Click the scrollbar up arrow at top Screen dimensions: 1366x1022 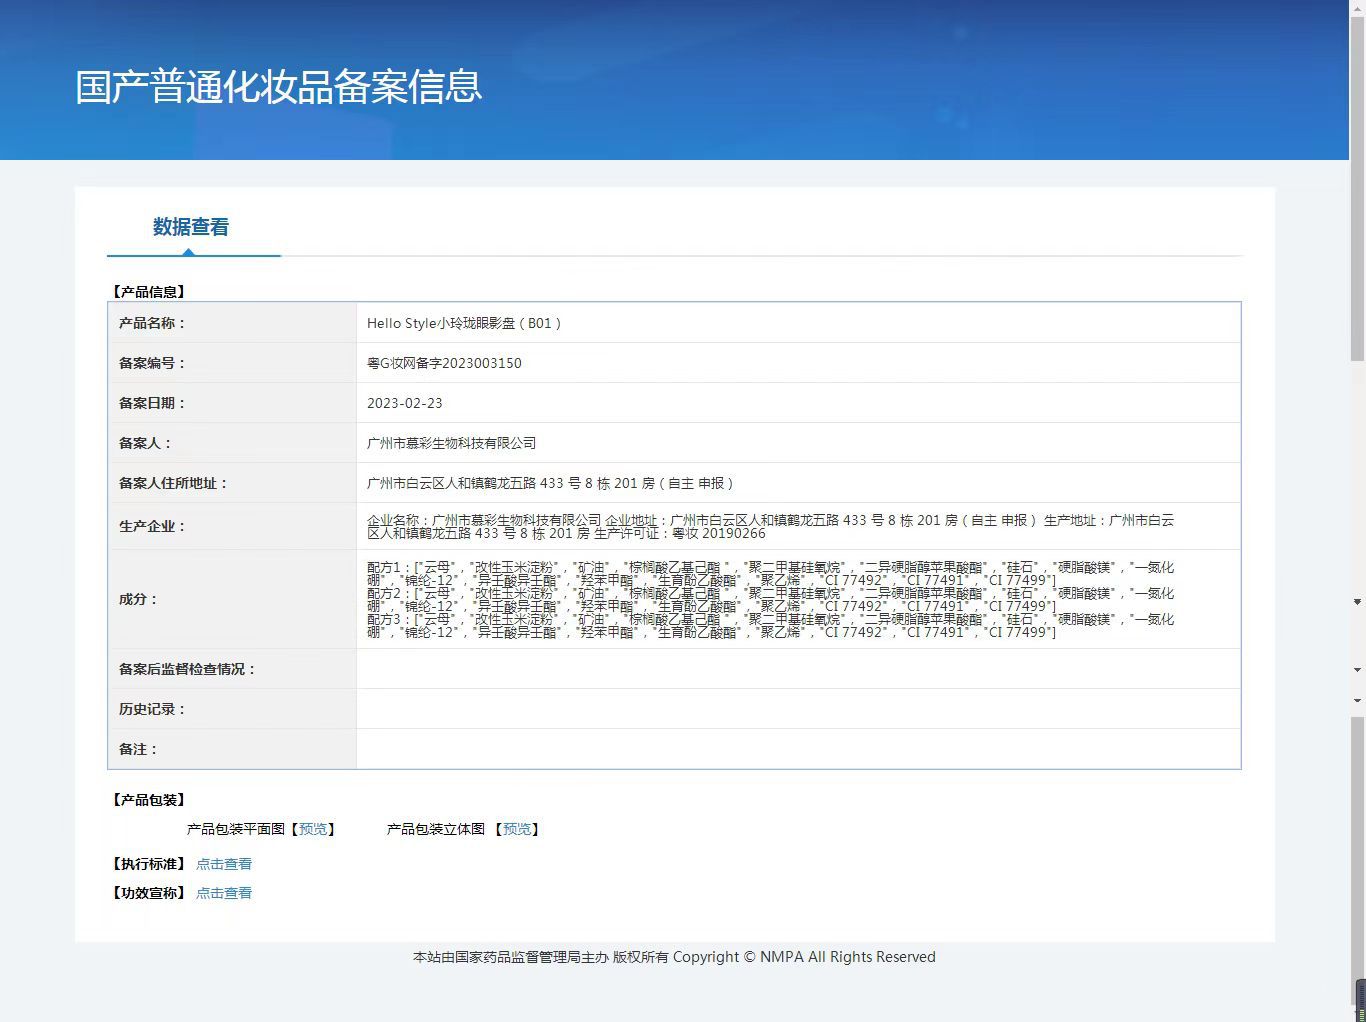pos(1358,6)
